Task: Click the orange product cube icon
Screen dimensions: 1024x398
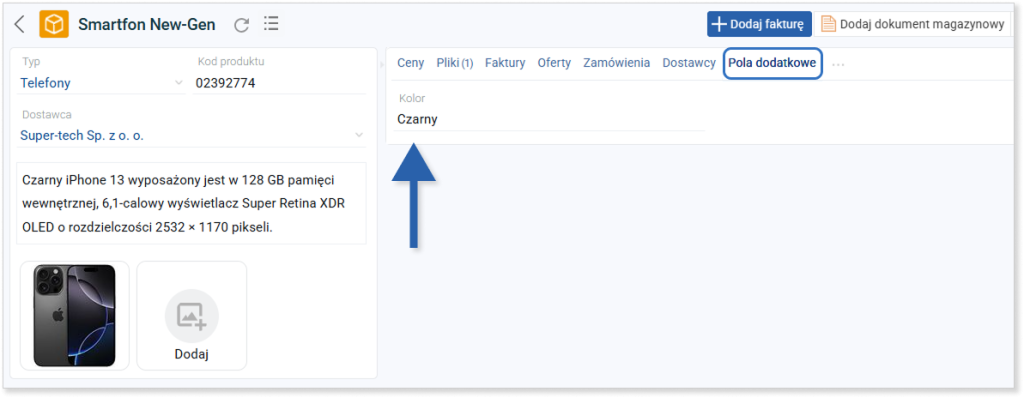Action: tap(54, 24)
